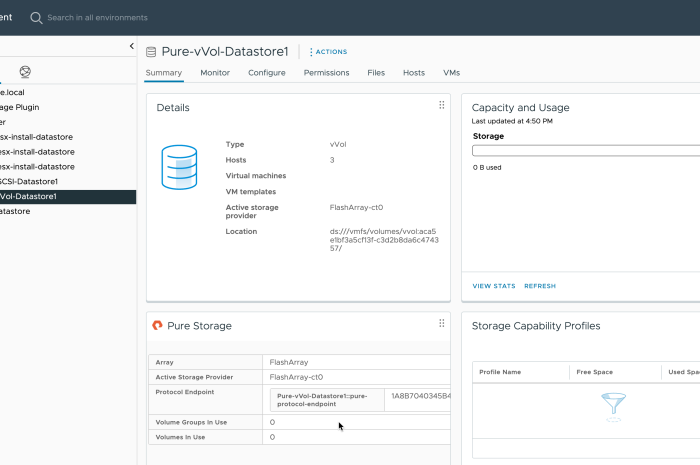The height and width of the screenshot is (465, 700).
Task: Open the Actions dropdown menu
Action: point(328,52)
